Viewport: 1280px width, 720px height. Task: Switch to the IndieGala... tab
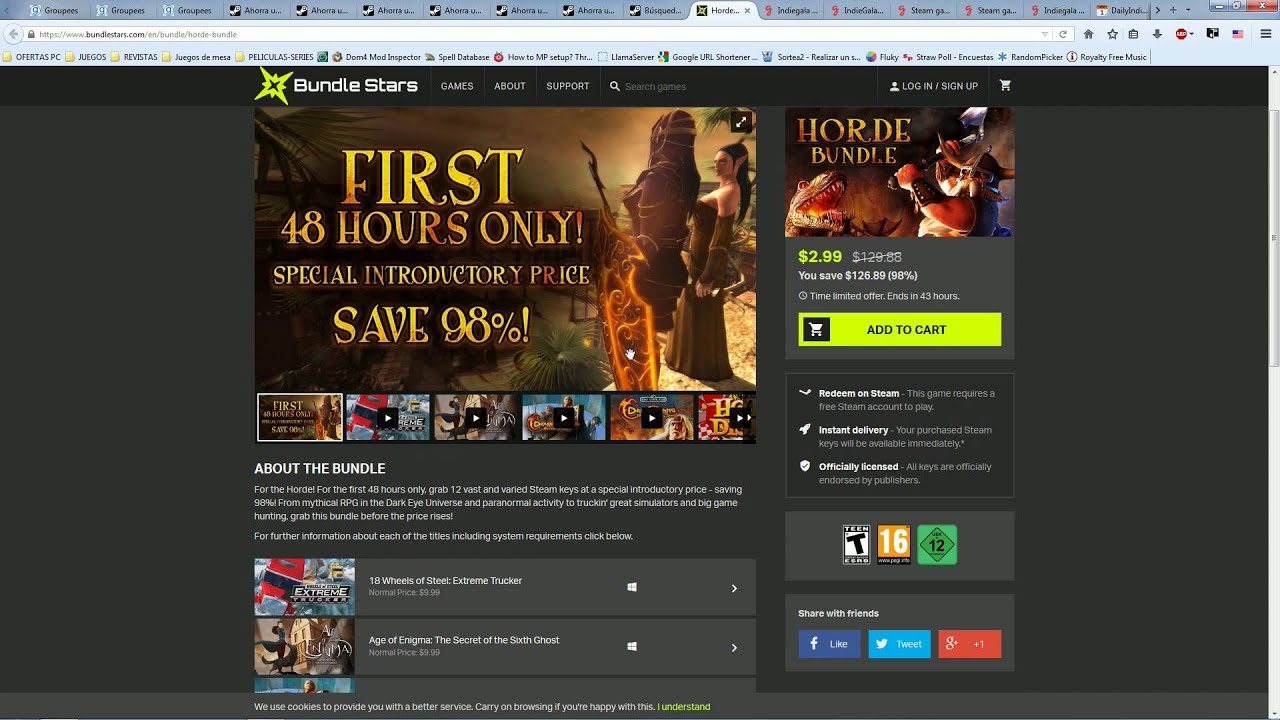856,10
